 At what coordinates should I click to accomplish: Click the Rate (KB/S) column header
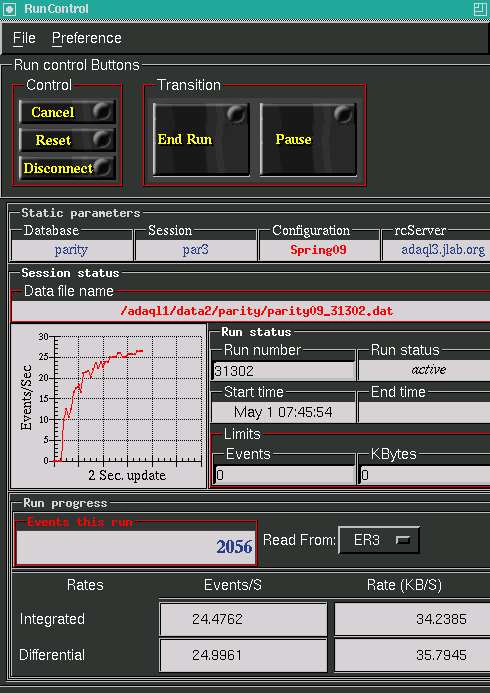click(x=404, y=585)
